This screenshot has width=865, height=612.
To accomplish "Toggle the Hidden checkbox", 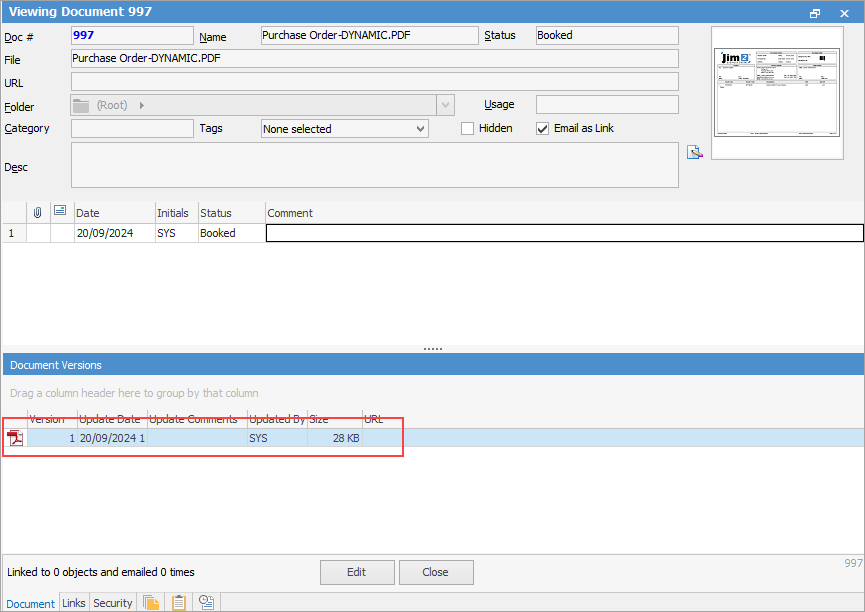I will click(x=467, y=129).
